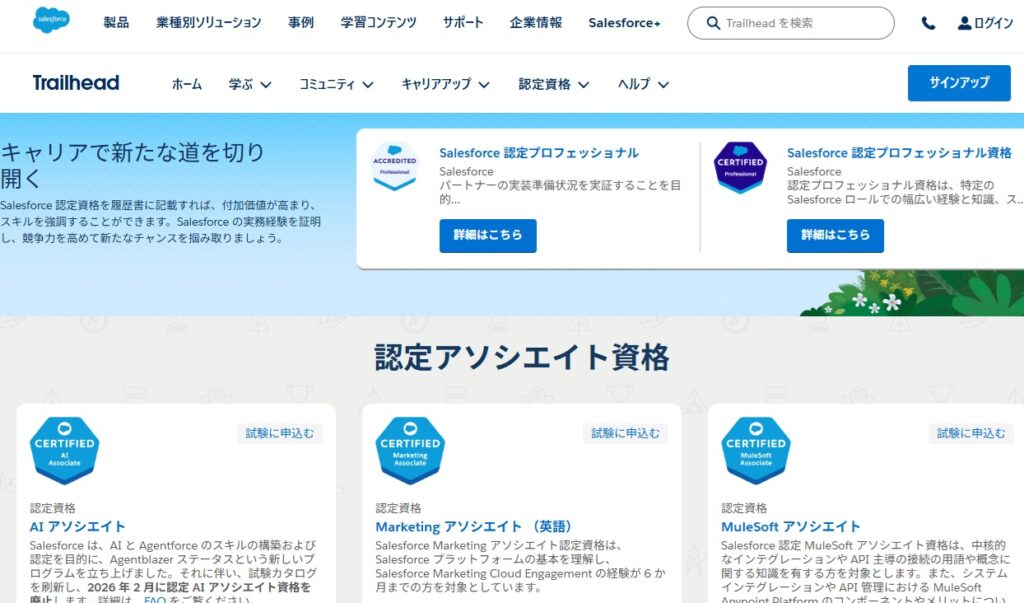Click 試験に申込む on AI アソシエイト card

(x=280, y=433)
